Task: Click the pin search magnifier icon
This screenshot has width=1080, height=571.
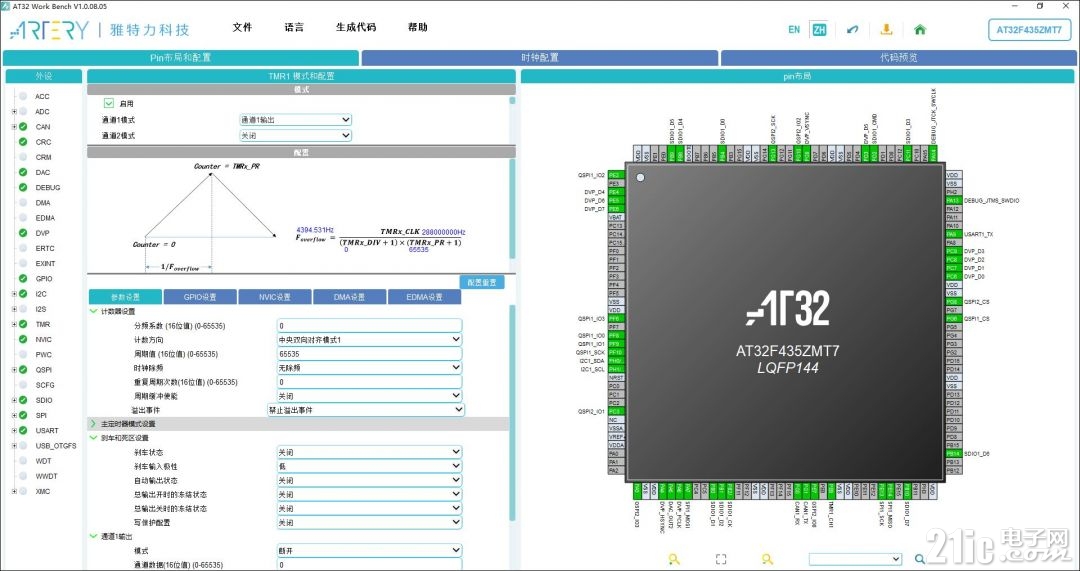Action: point(920,559)
